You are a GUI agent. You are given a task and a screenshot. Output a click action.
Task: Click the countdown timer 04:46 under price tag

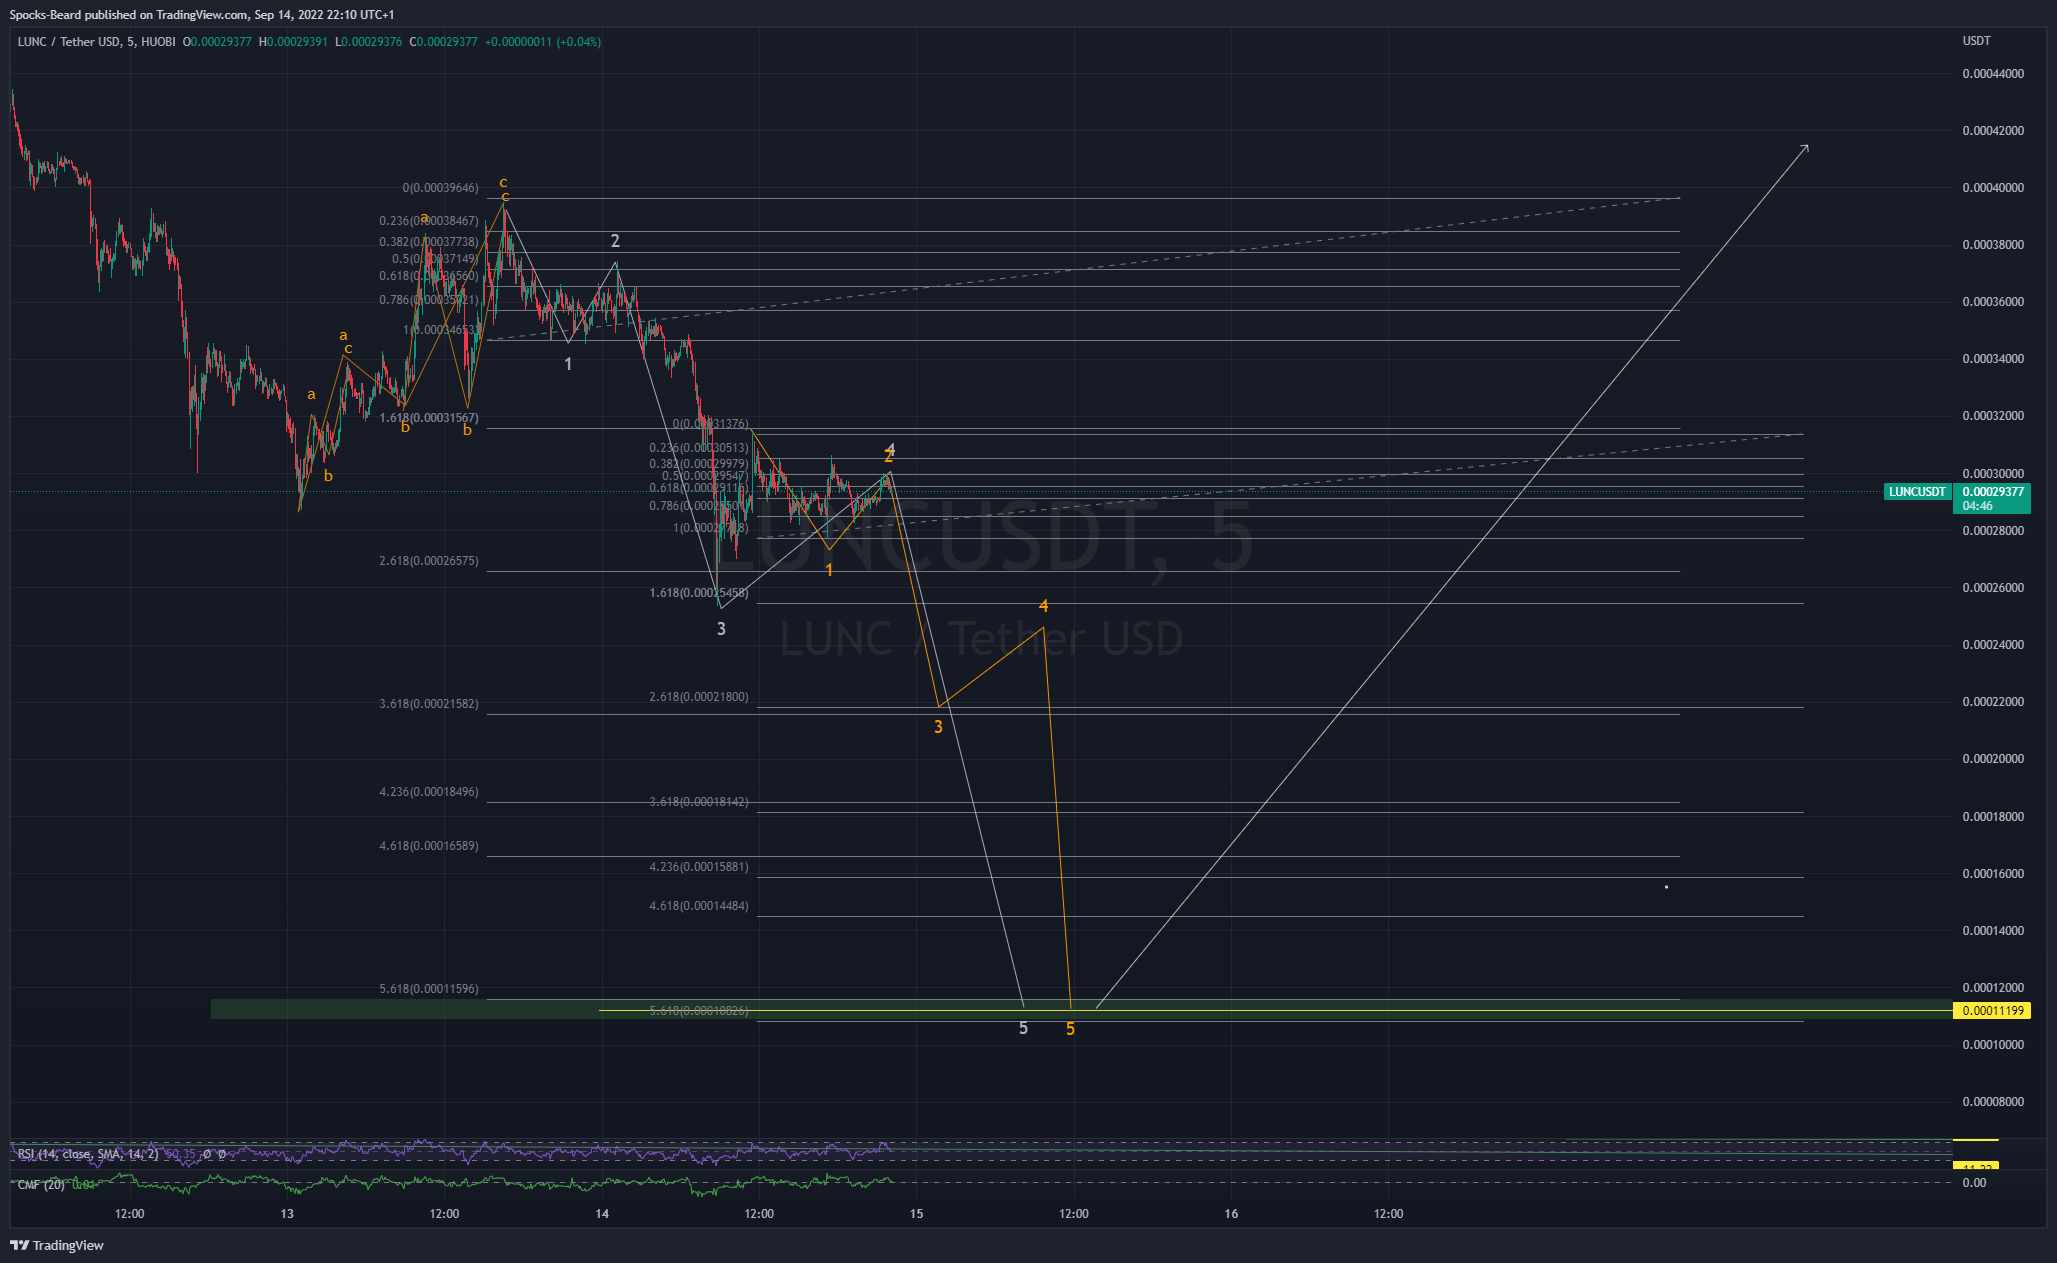point(1977,506)
